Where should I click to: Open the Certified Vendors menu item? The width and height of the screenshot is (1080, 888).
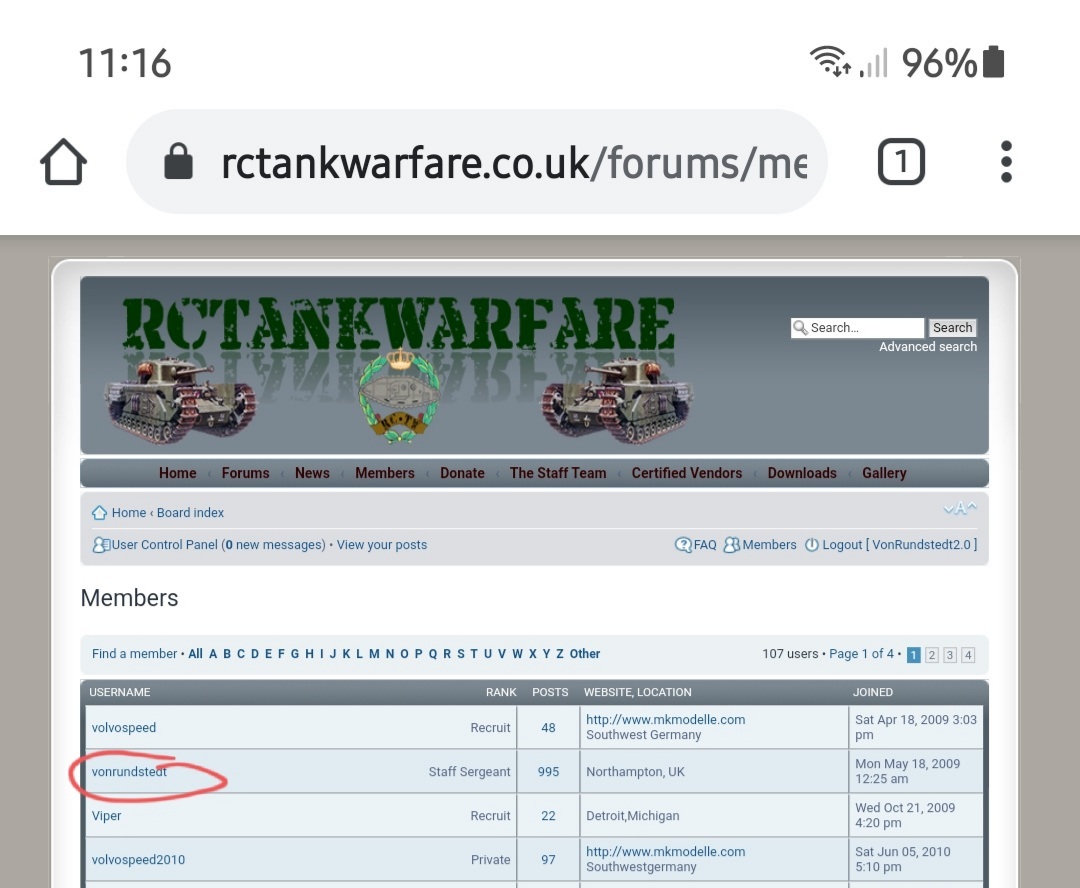point(686,473)
